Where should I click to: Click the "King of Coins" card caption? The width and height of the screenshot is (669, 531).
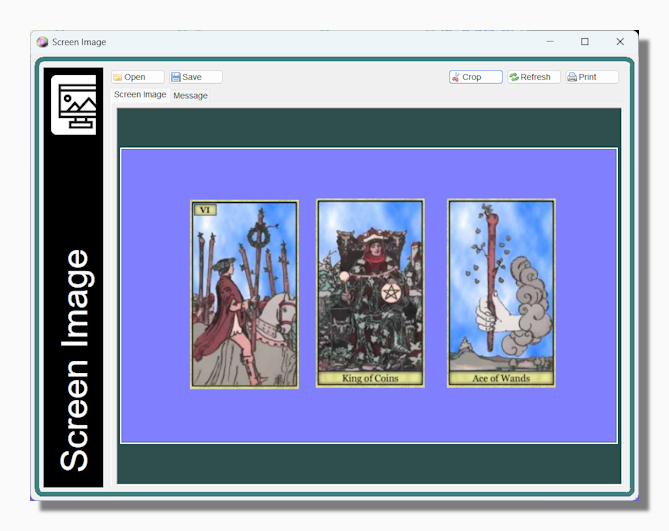point(370,378)
